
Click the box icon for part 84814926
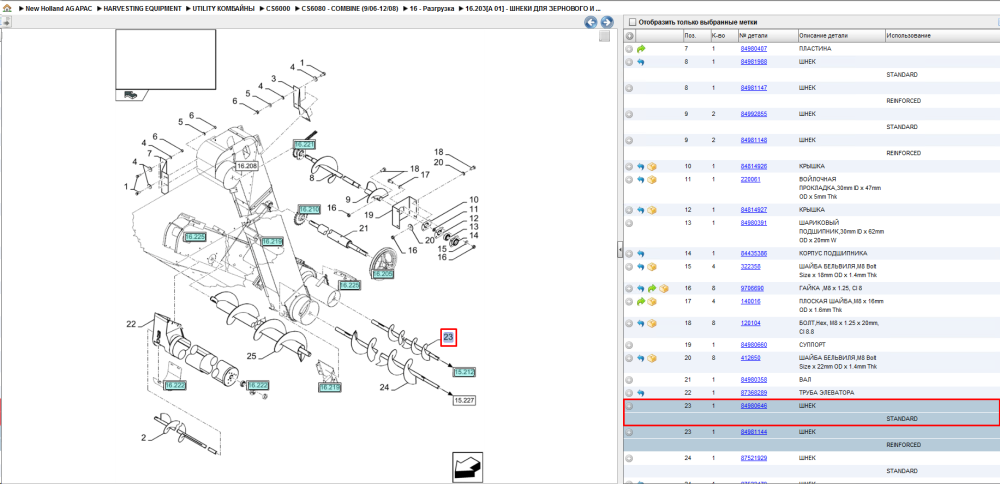[x=652, y=166]
